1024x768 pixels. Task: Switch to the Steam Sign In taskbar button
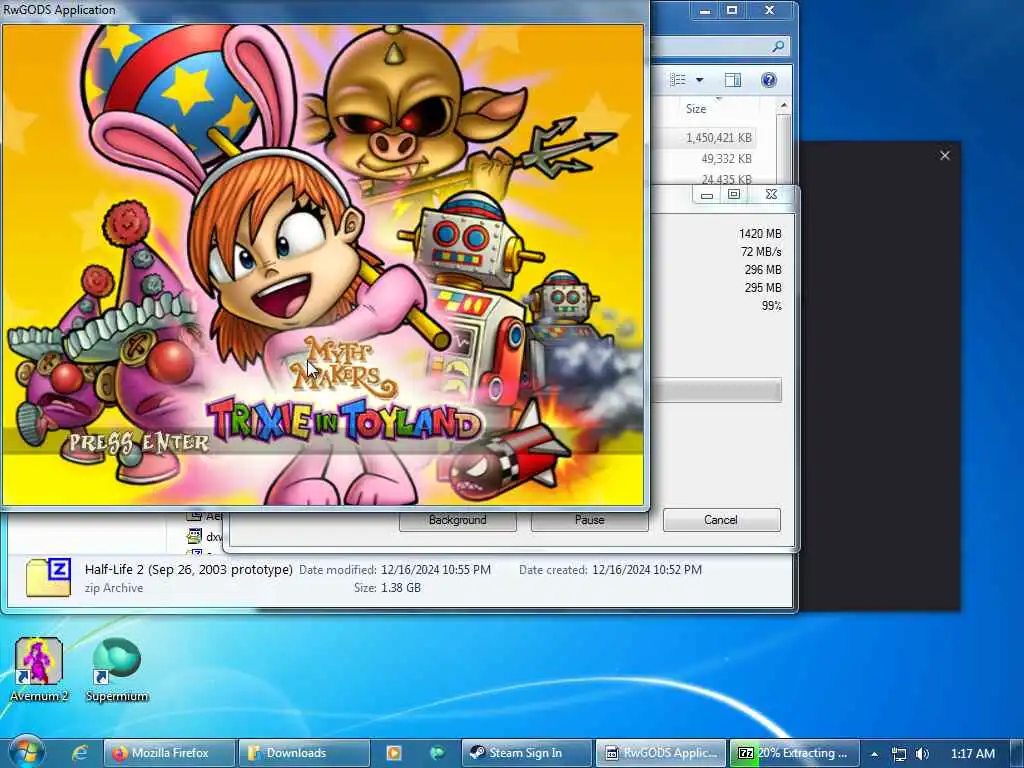[526, 753]
